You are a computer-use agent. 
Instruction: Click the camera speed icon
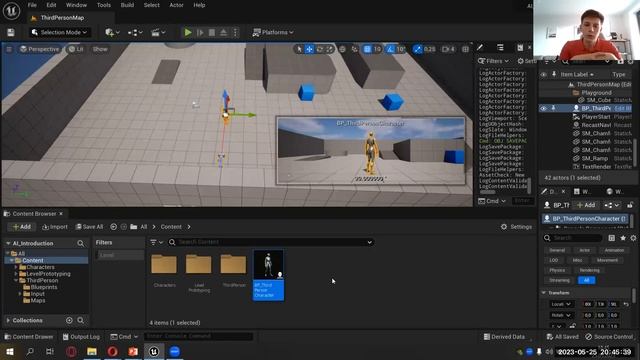[x=445, y=49]
